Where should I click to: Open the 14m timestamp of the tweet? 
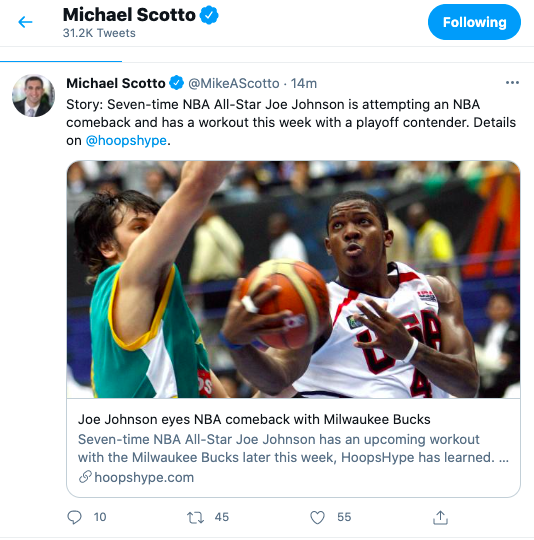point(304,83)
